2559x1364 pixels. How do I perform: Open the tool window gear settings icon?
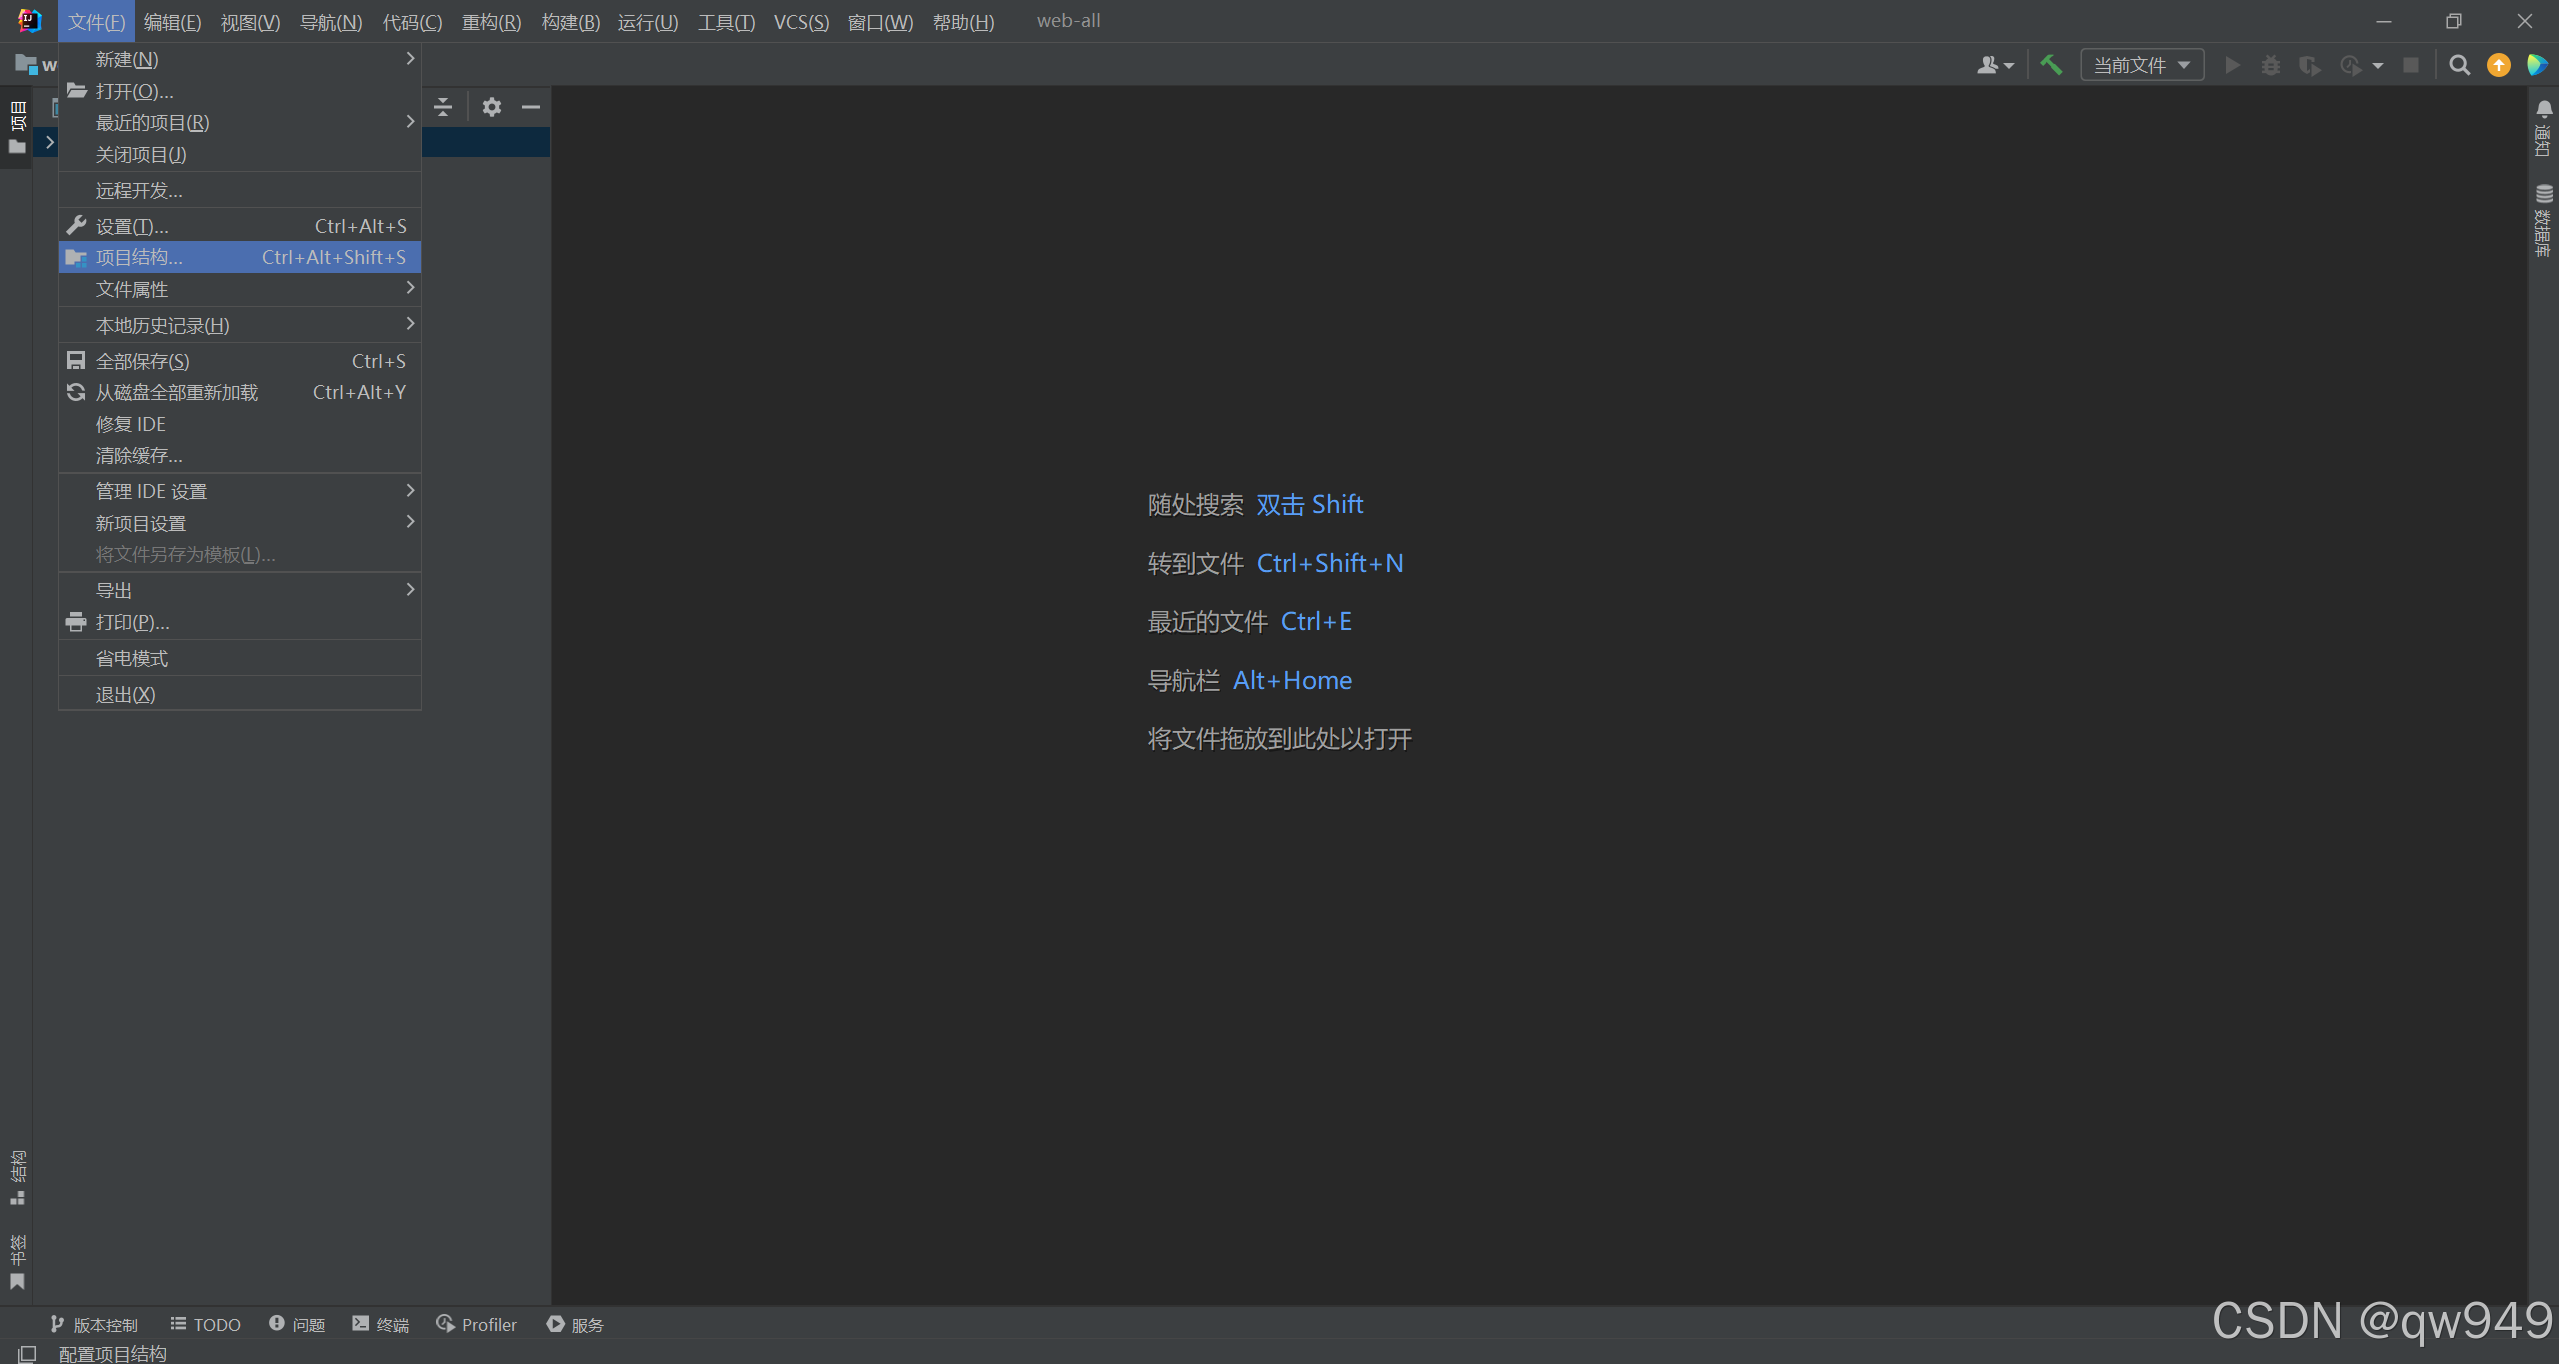click(x=491, y=107)
